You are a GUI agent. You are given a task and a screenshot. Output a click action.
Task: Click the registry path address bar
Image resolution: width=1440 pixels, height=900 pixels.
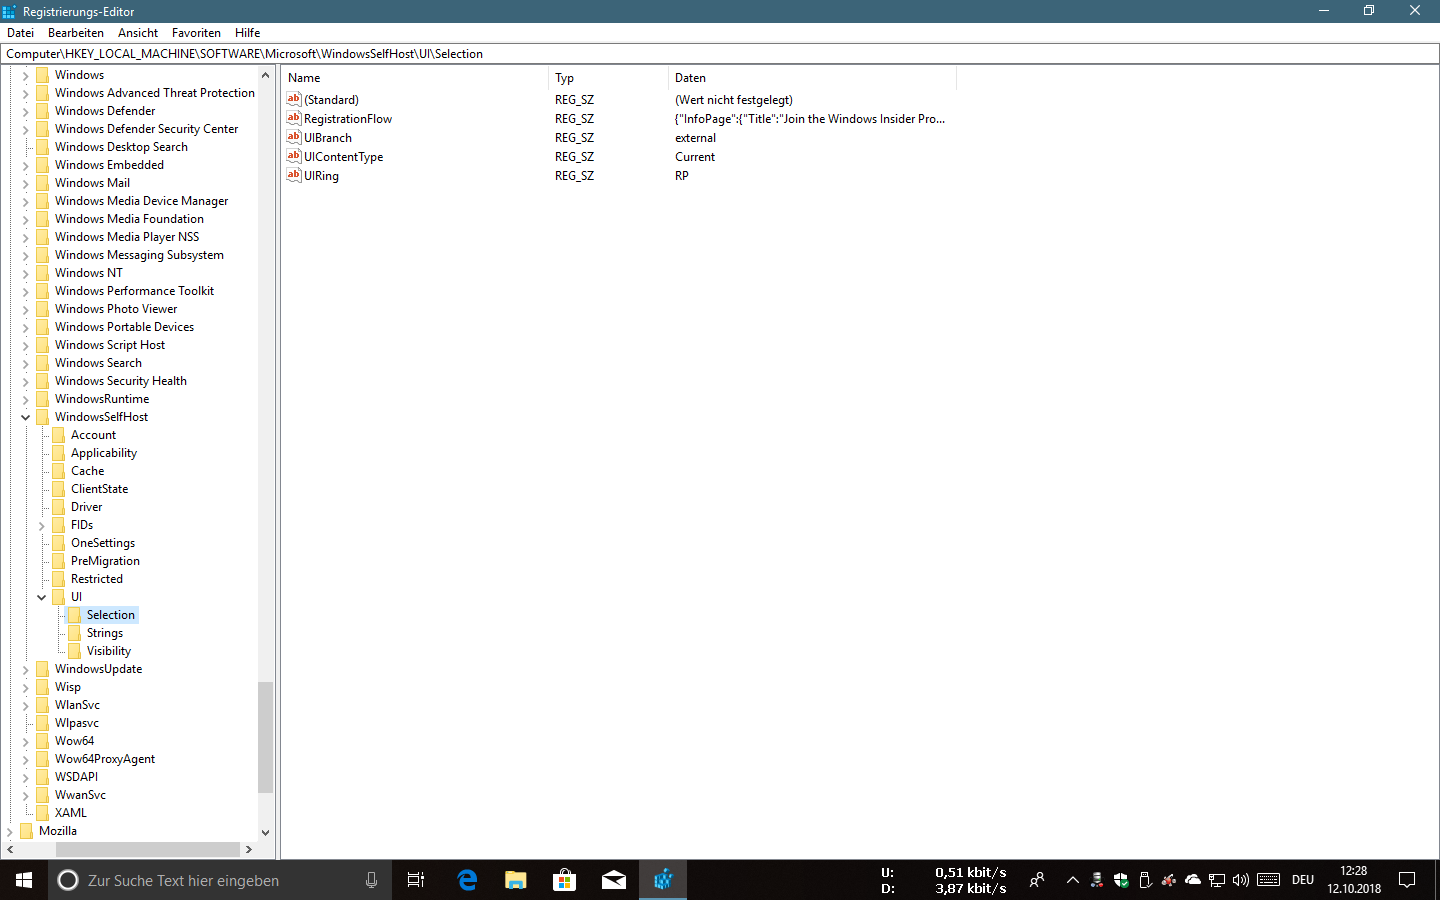point(720,54)
